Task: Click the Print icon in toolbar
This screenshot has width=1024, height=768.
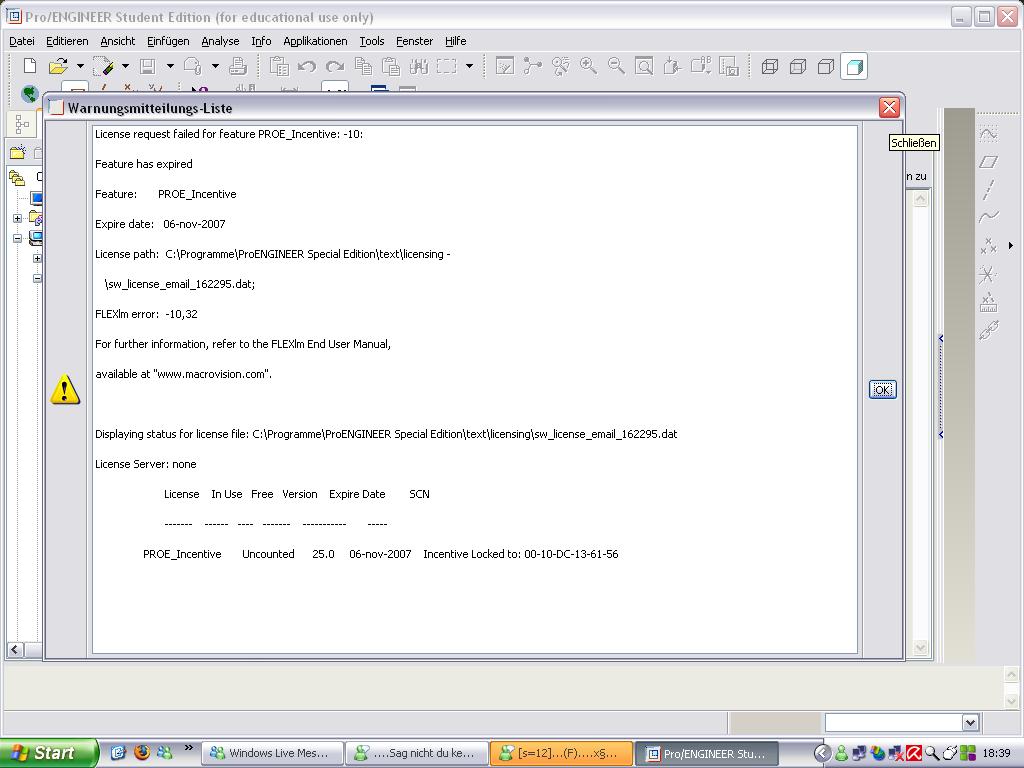Action: click(238, 66)
